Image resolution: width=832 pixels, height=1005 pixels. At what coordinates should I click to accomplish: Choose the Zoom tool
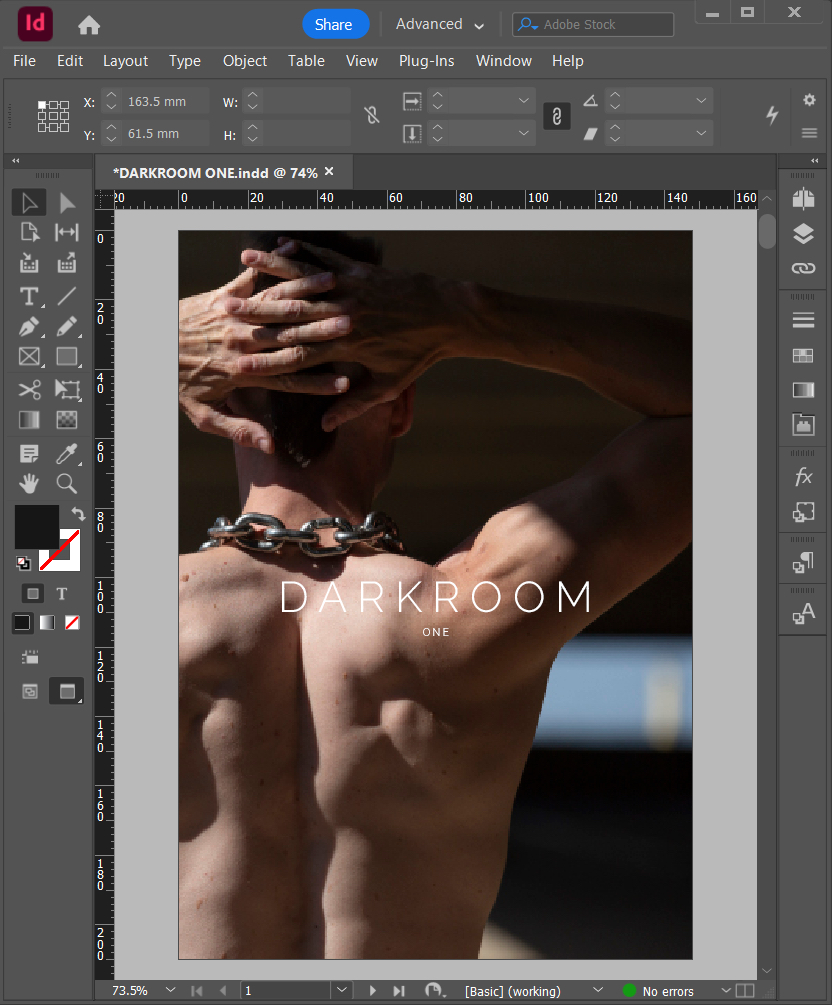point(67,484)
